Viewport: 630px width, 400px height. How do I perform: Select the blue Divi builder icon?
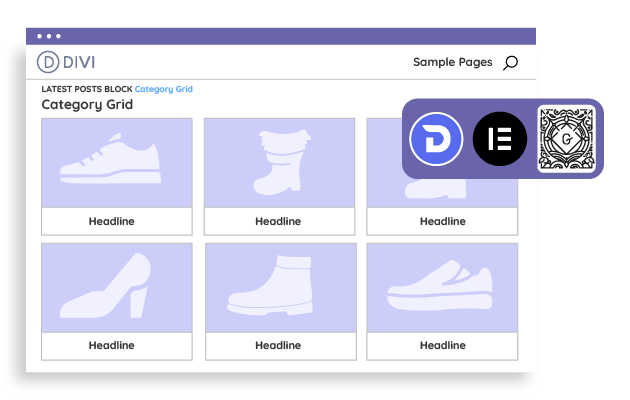[436, 139]
